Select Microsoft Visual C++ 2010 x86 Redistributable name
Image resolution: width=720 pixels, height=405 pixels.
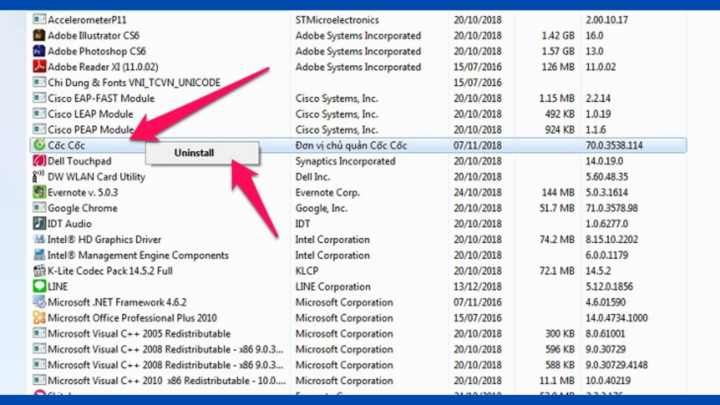click(x=167, y=381)
